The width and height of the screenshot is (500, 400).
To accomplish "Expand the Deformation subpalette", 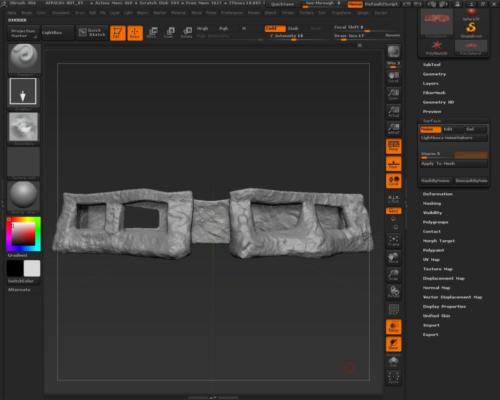I will [438, 194].
